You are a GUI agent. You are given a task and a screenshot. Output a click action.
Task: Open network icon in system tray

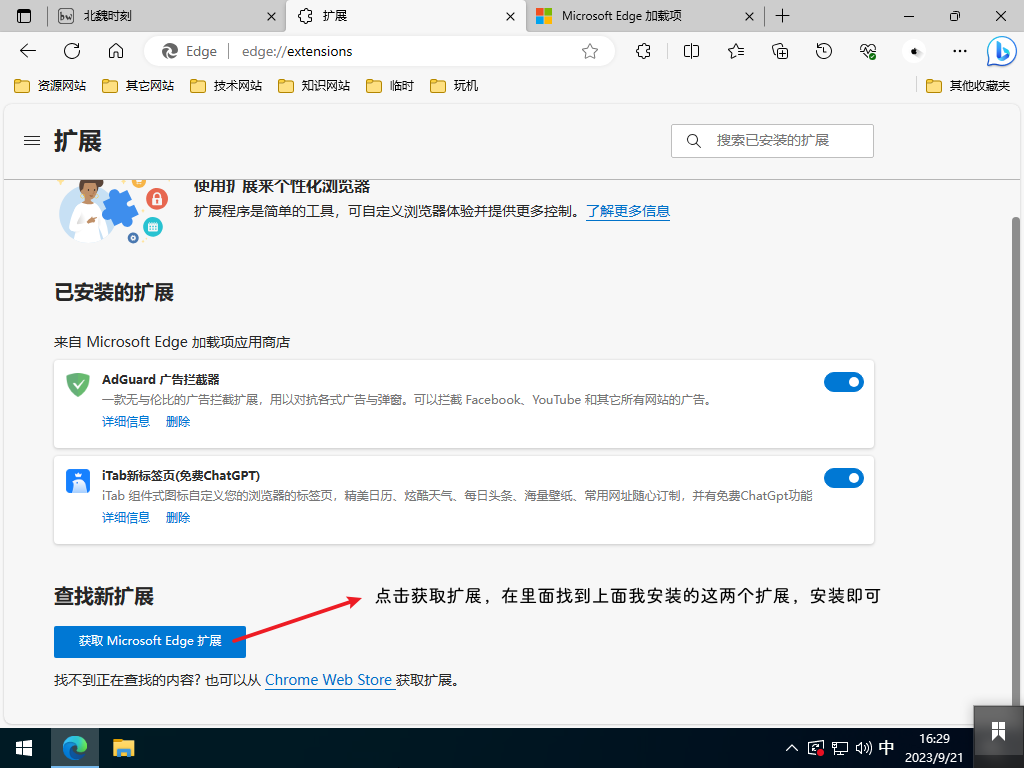pyautogui.click(x=840, y=748)
